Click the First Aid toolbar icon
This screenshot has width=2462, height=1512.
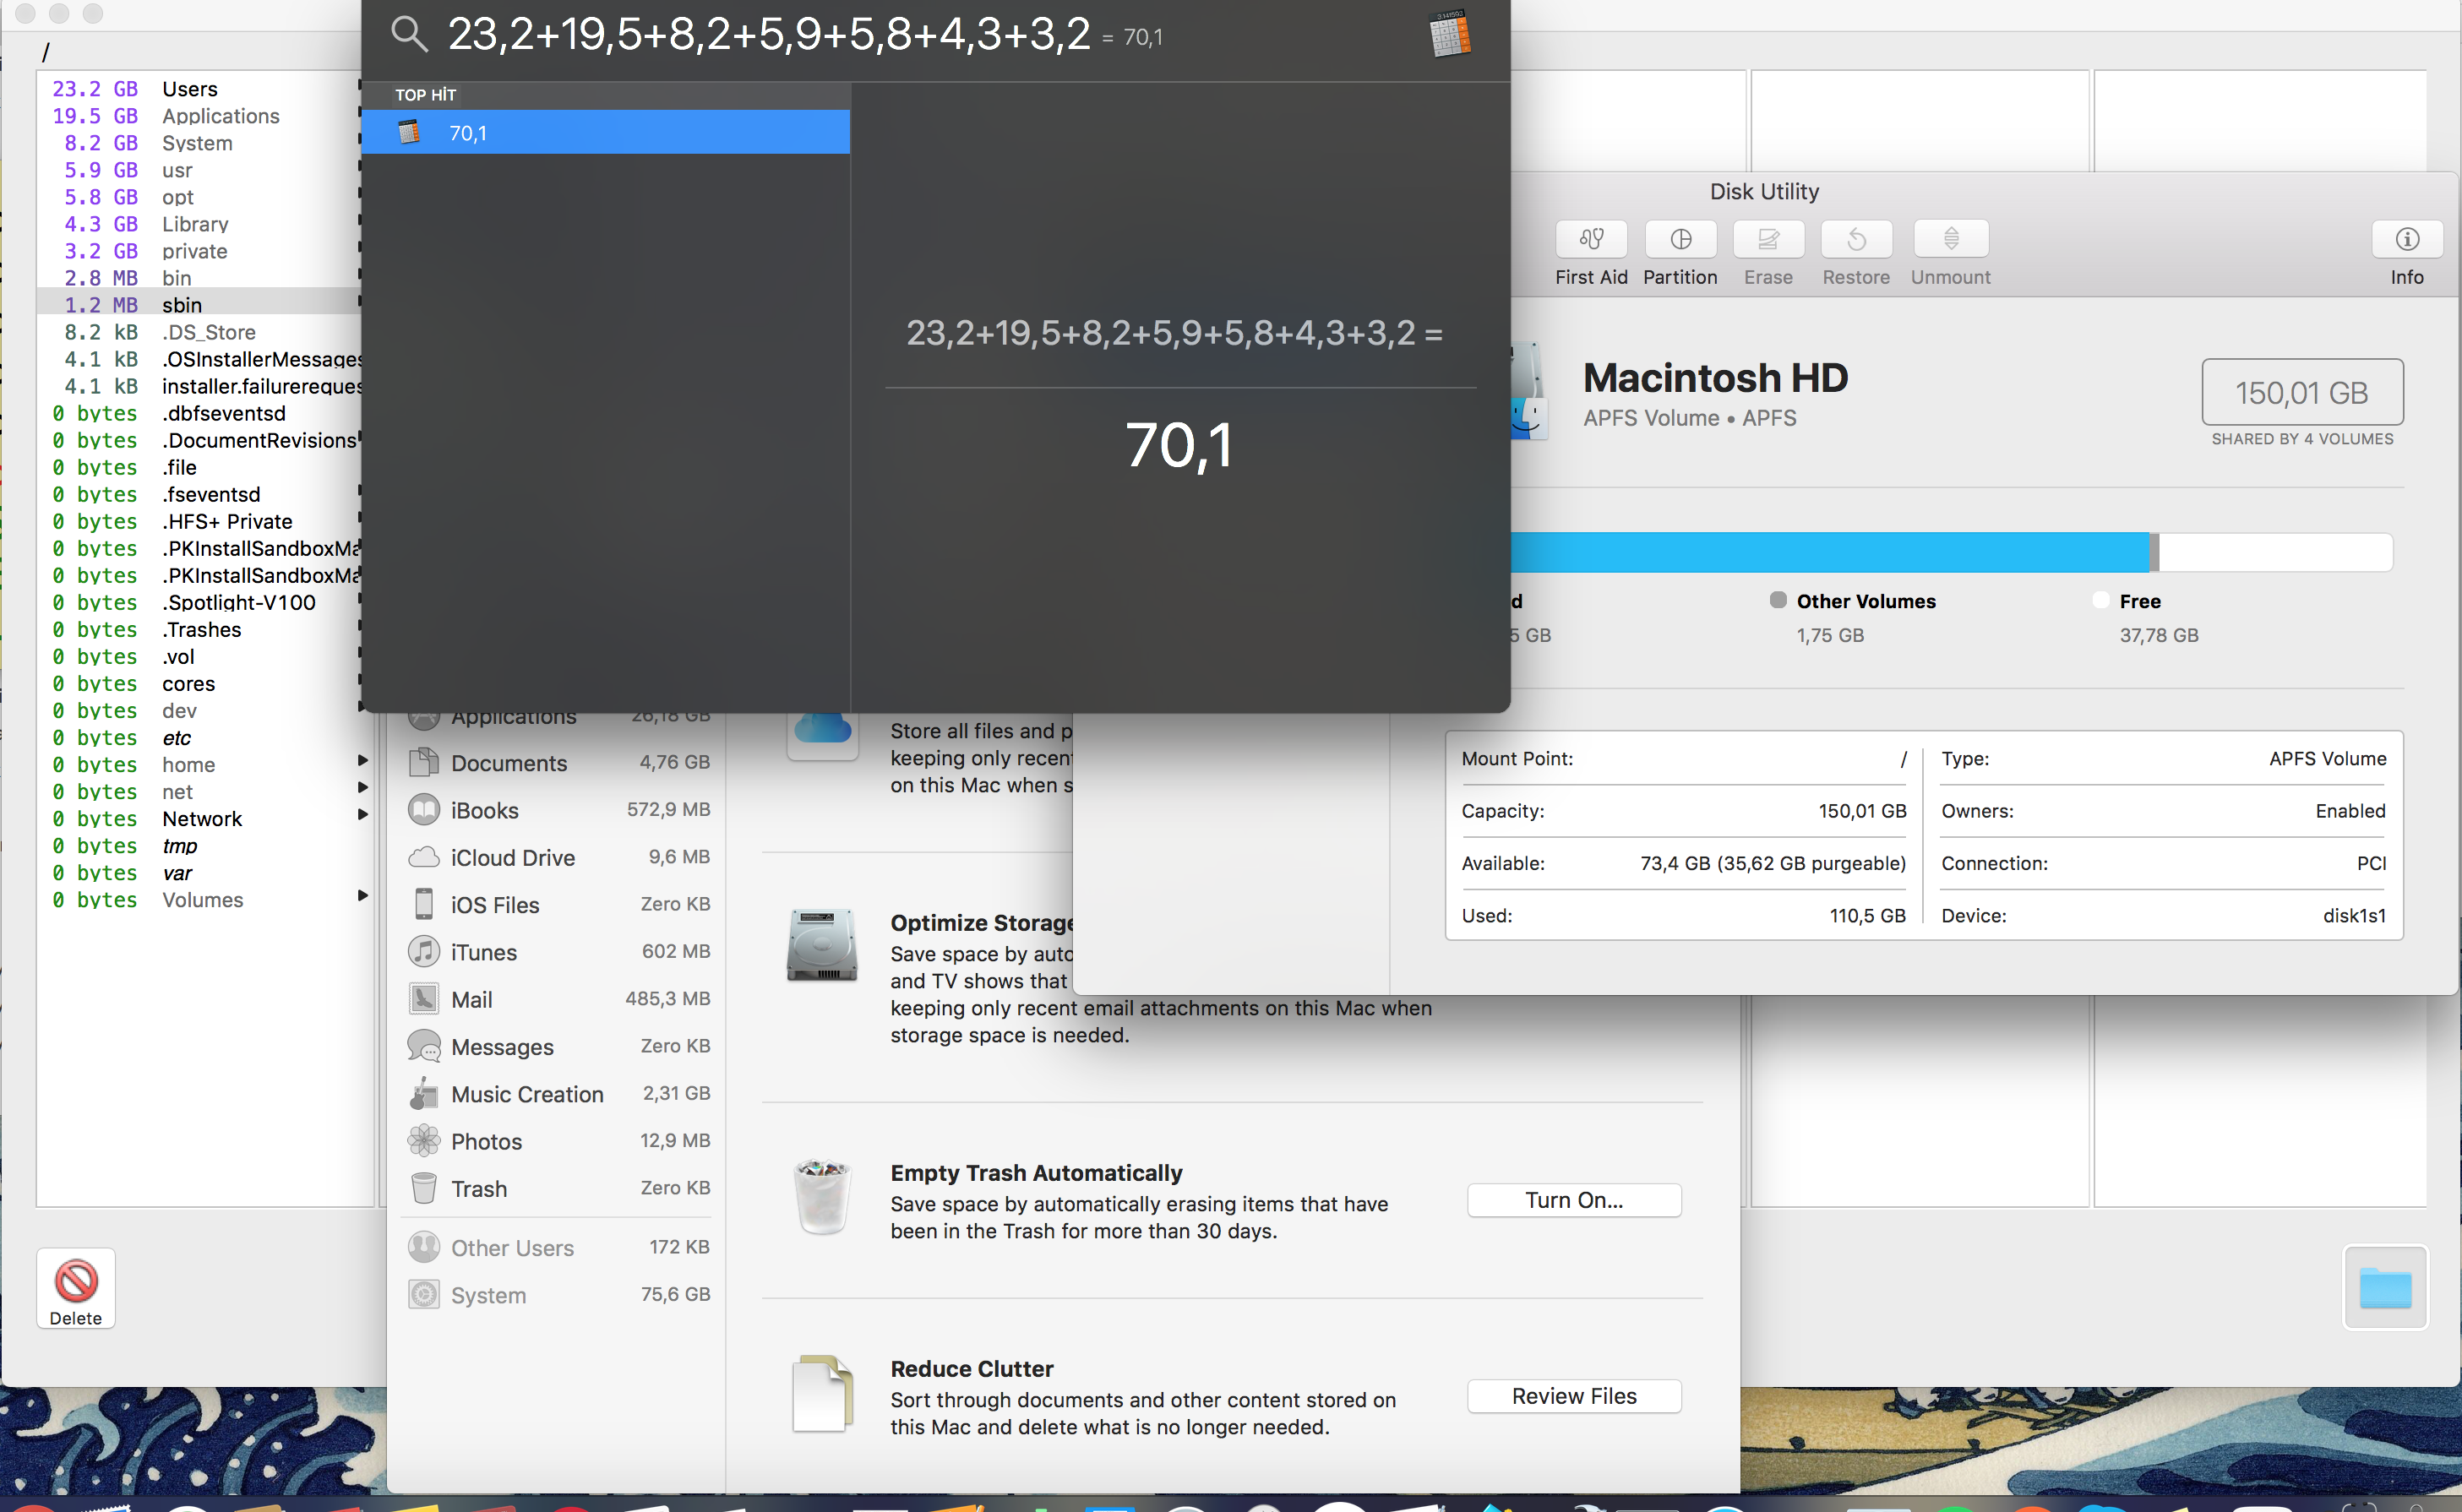[1590, 240]
